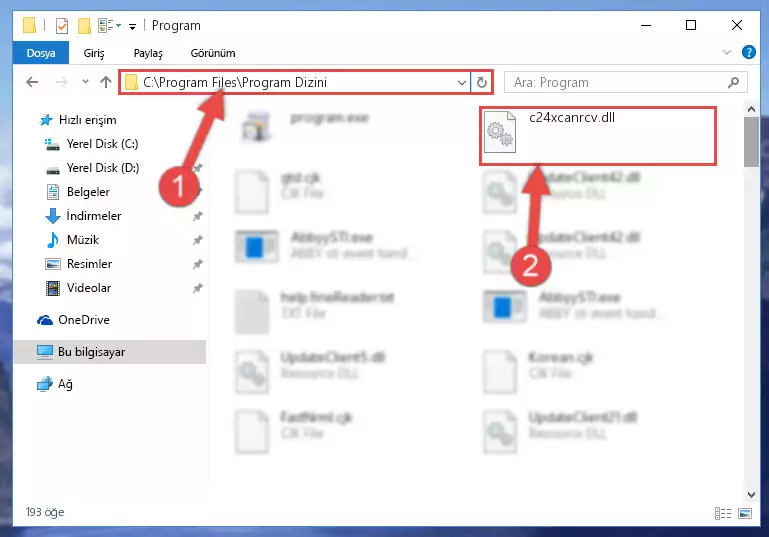Open Resimler in the sidebar

(x=89, y=264)
